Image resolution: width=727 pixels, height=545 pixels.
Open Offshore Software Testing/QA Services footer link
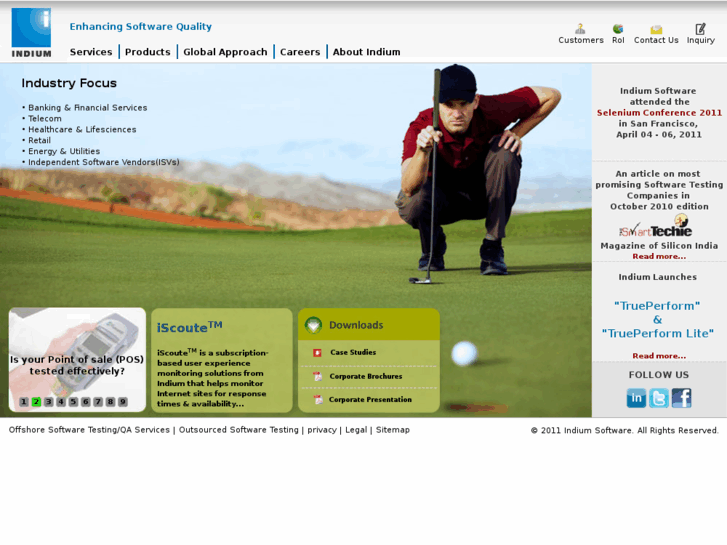point(89,430)
